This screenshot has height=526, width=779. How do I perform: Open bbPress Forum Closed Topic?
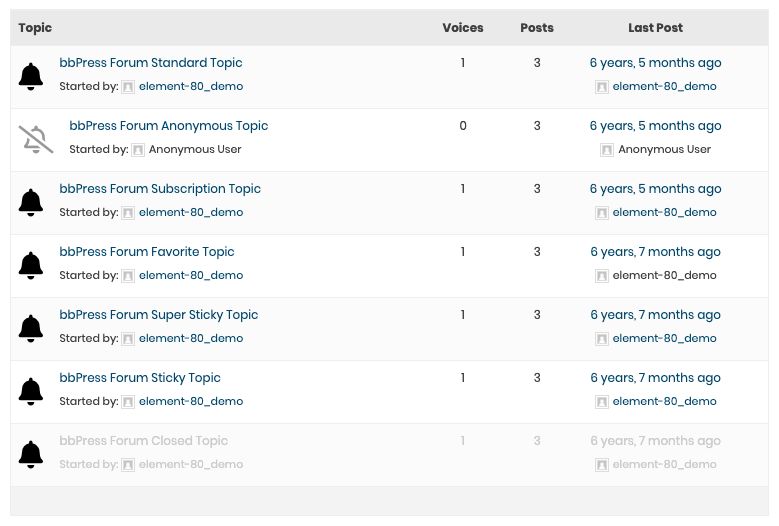pos(144,441)
